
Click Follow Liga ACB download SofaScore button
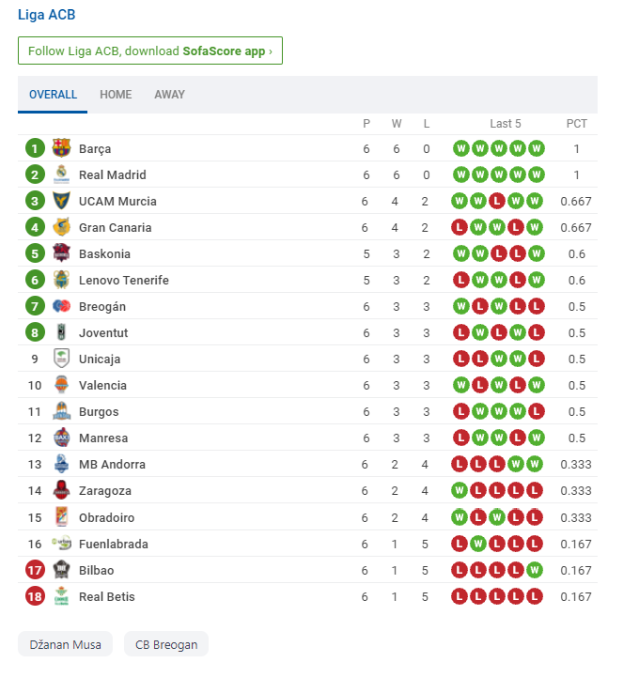[150, 51]
